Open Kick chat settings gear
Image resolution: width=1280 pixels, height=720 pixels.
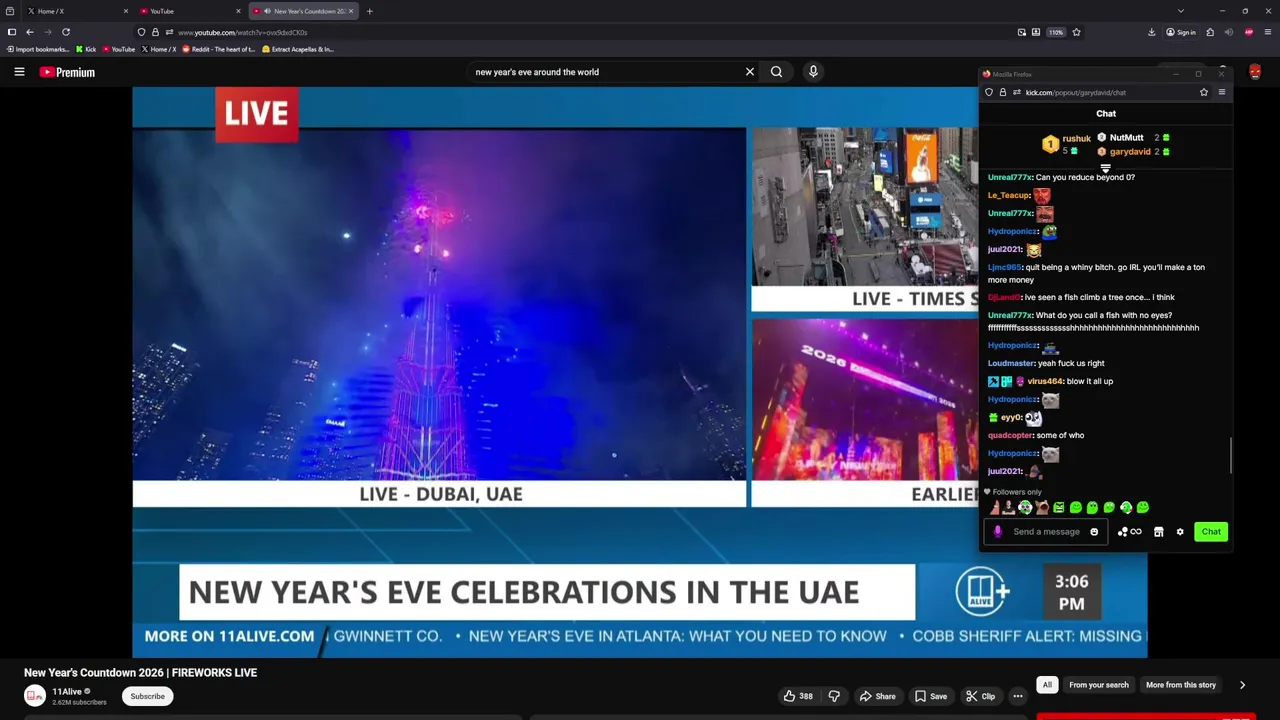tap(1180, 532)
